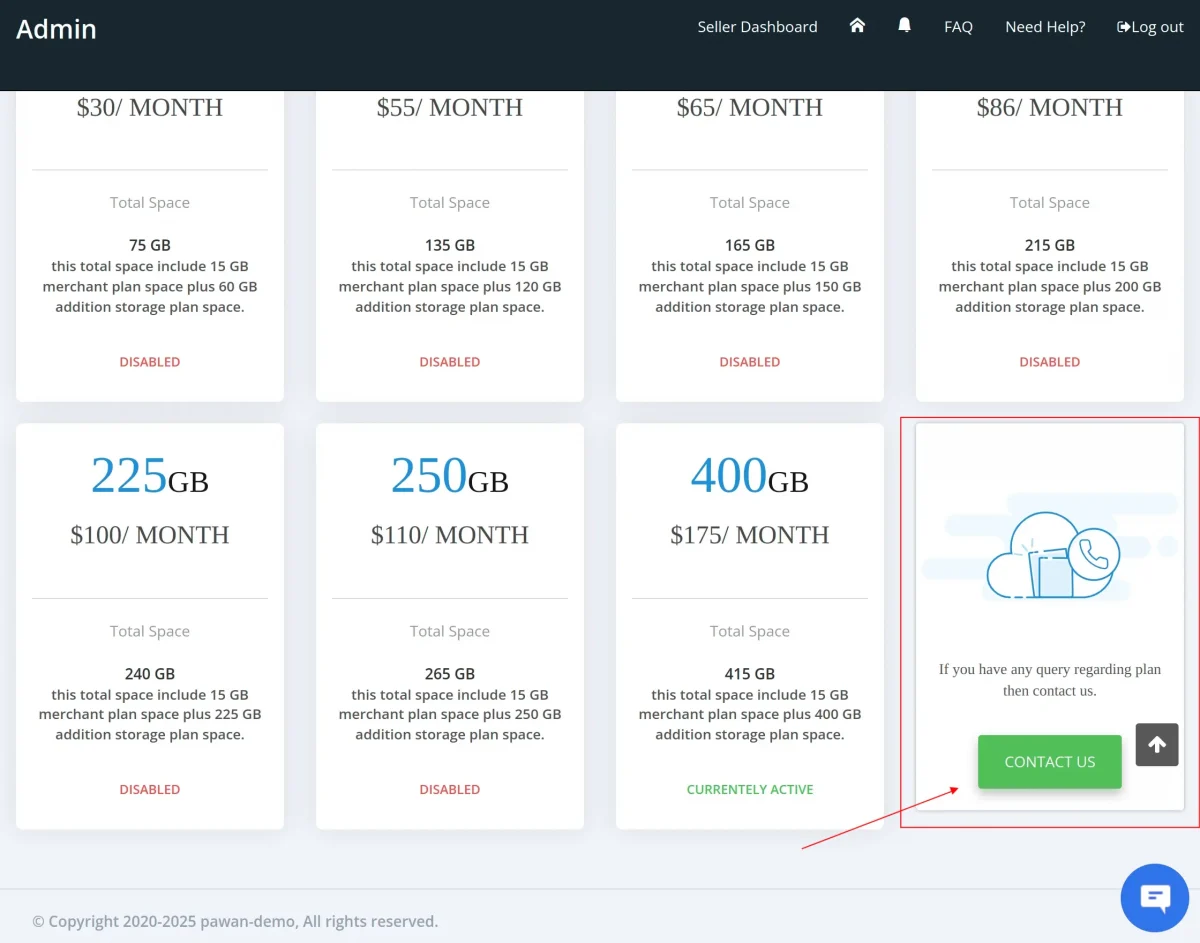The height and width of the screenshot is (943, 1200).
Task: Open the FAQ menu item
Action: tap(958, 27)
